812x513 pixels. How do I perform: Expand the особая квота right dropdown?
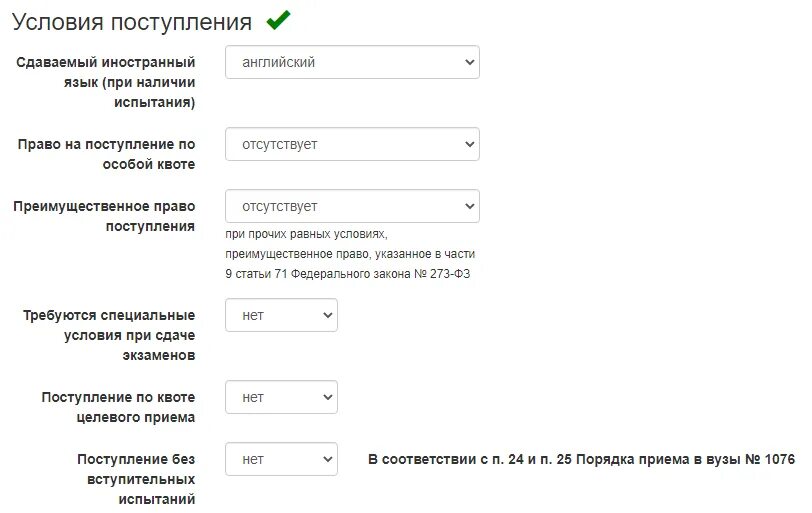[352, 144]
